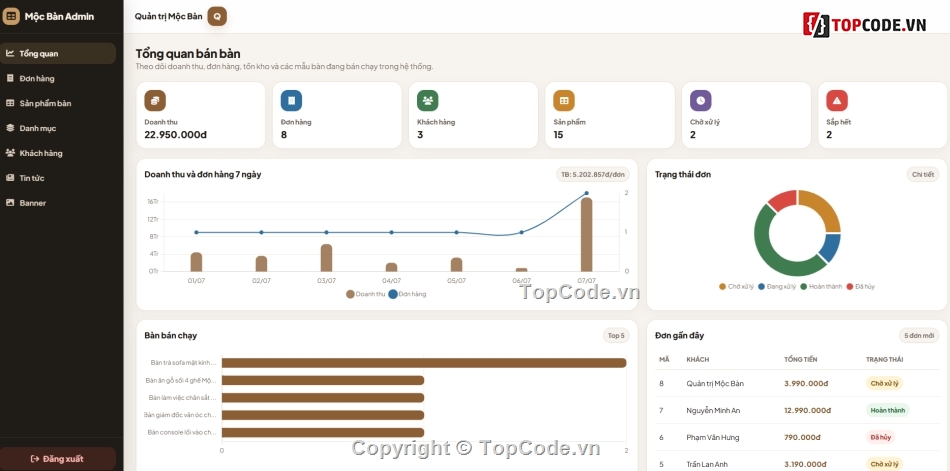Viewport: 950px width, 471px height.
Task: Click customer name Phạm Văn Hưng
Action: point(712,437)
